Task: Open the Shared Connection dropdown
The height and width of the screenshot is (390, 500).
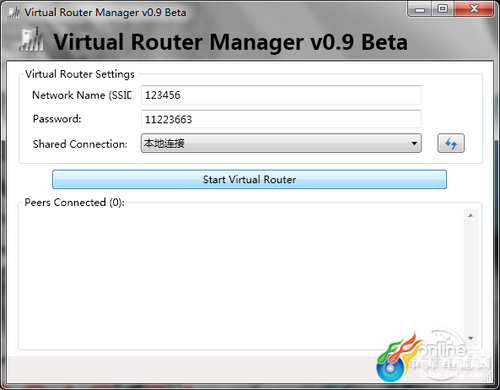Action: [281, 143]
